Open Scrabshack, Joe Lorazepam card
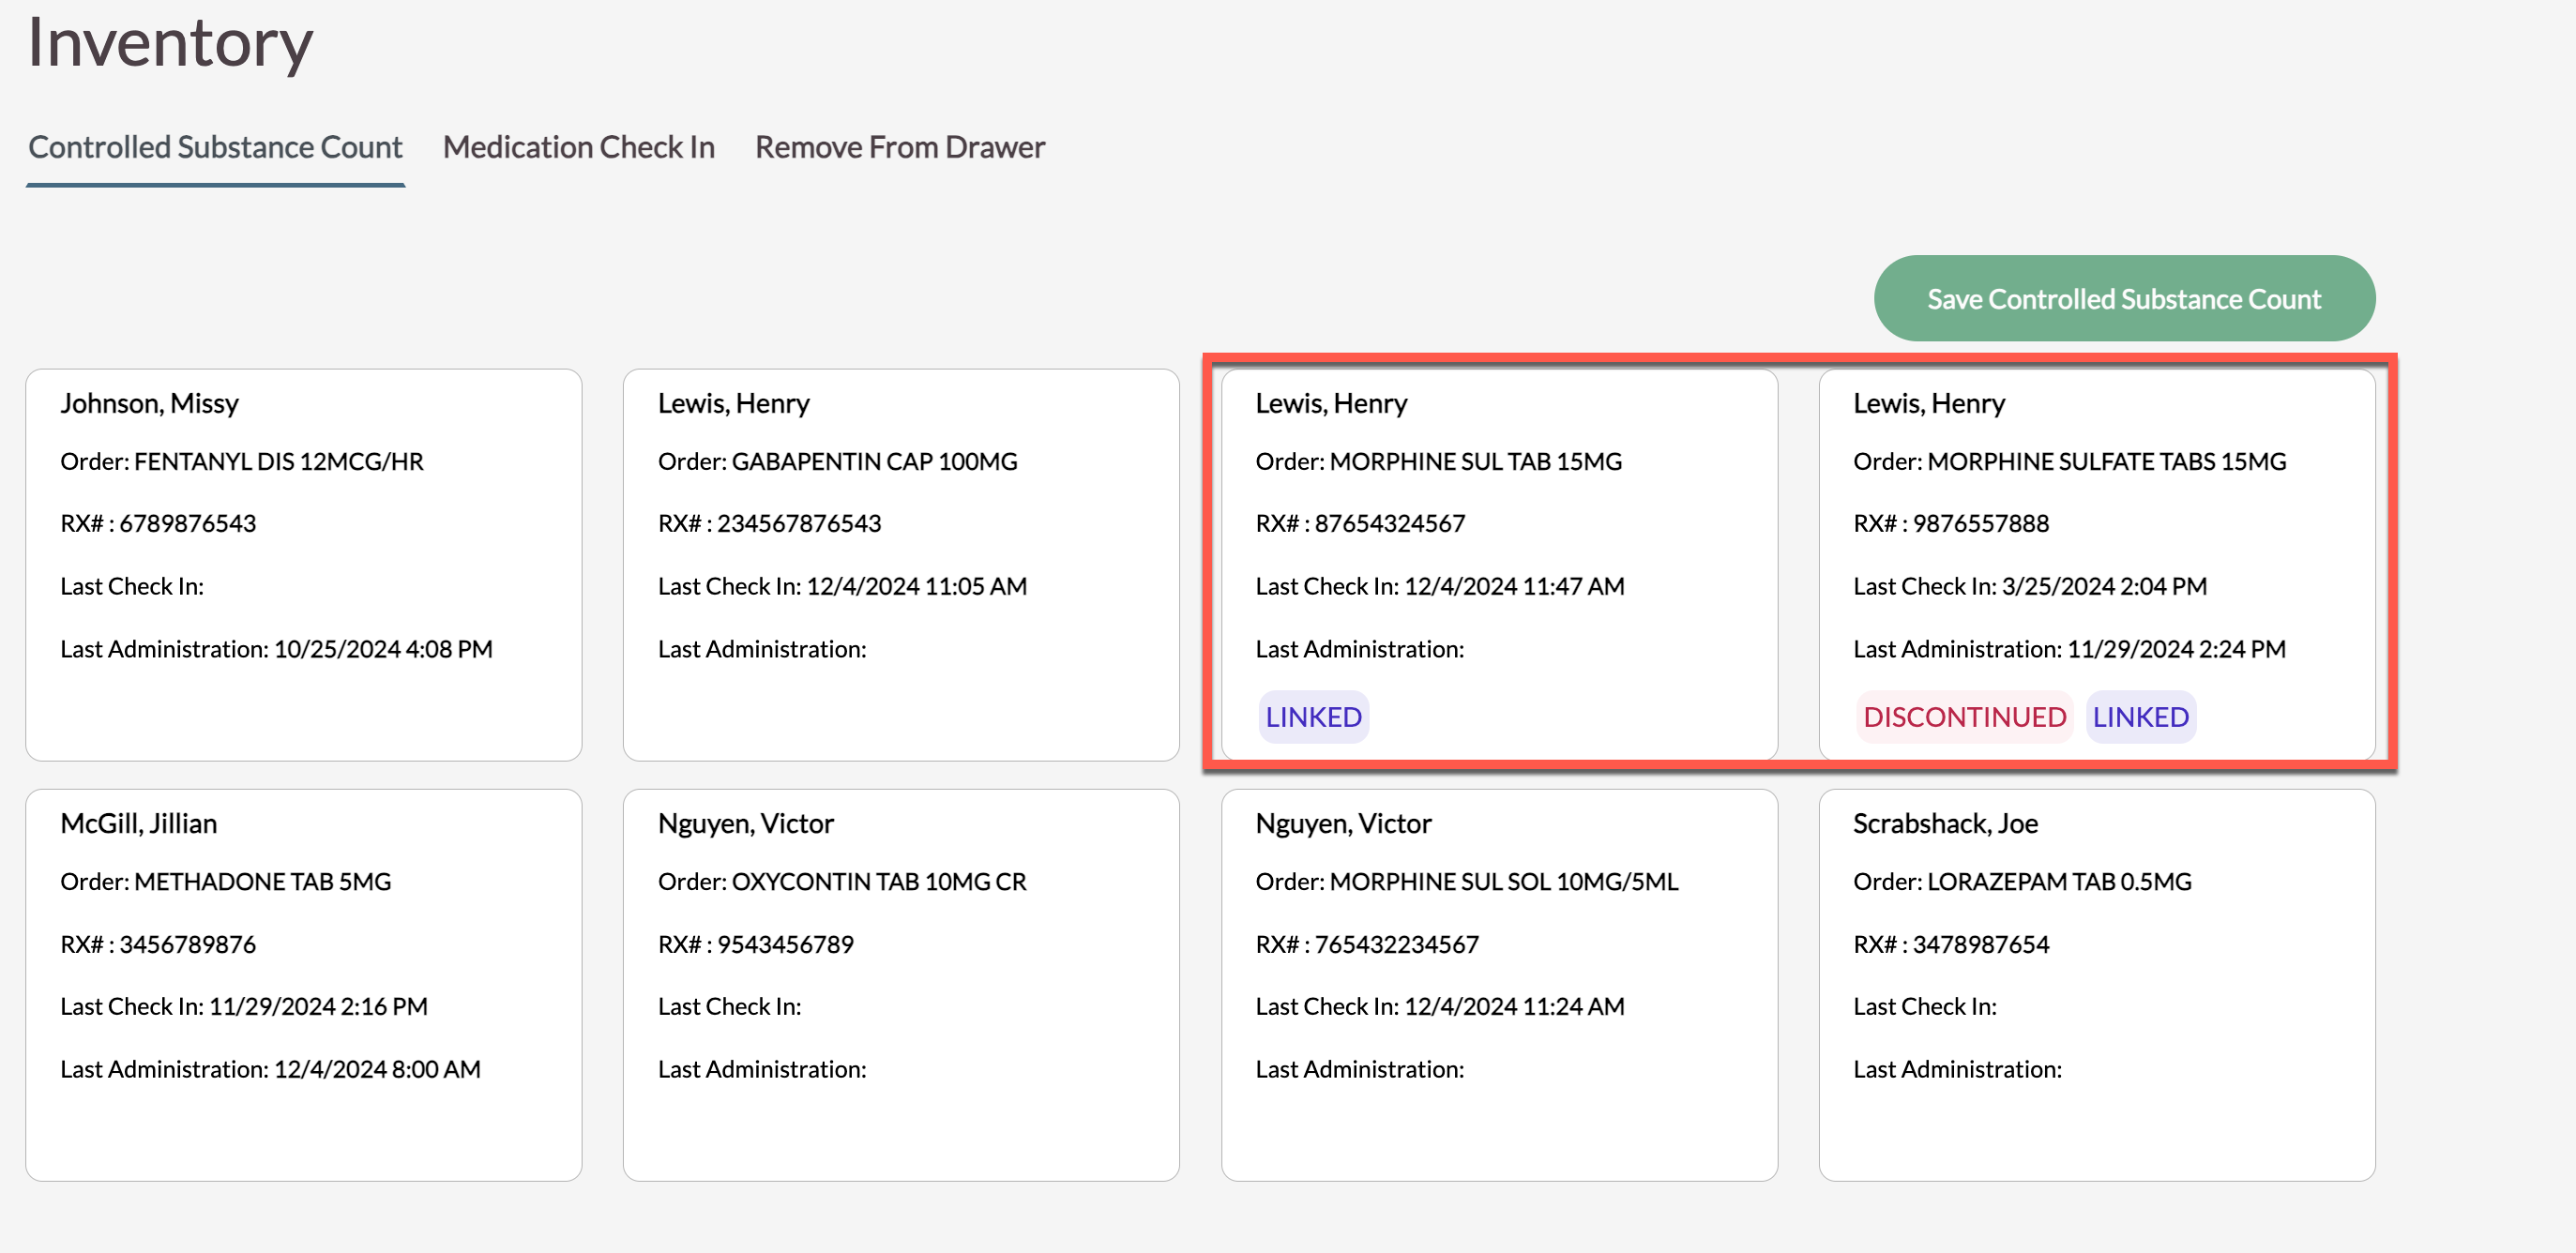 [2096, 984]
